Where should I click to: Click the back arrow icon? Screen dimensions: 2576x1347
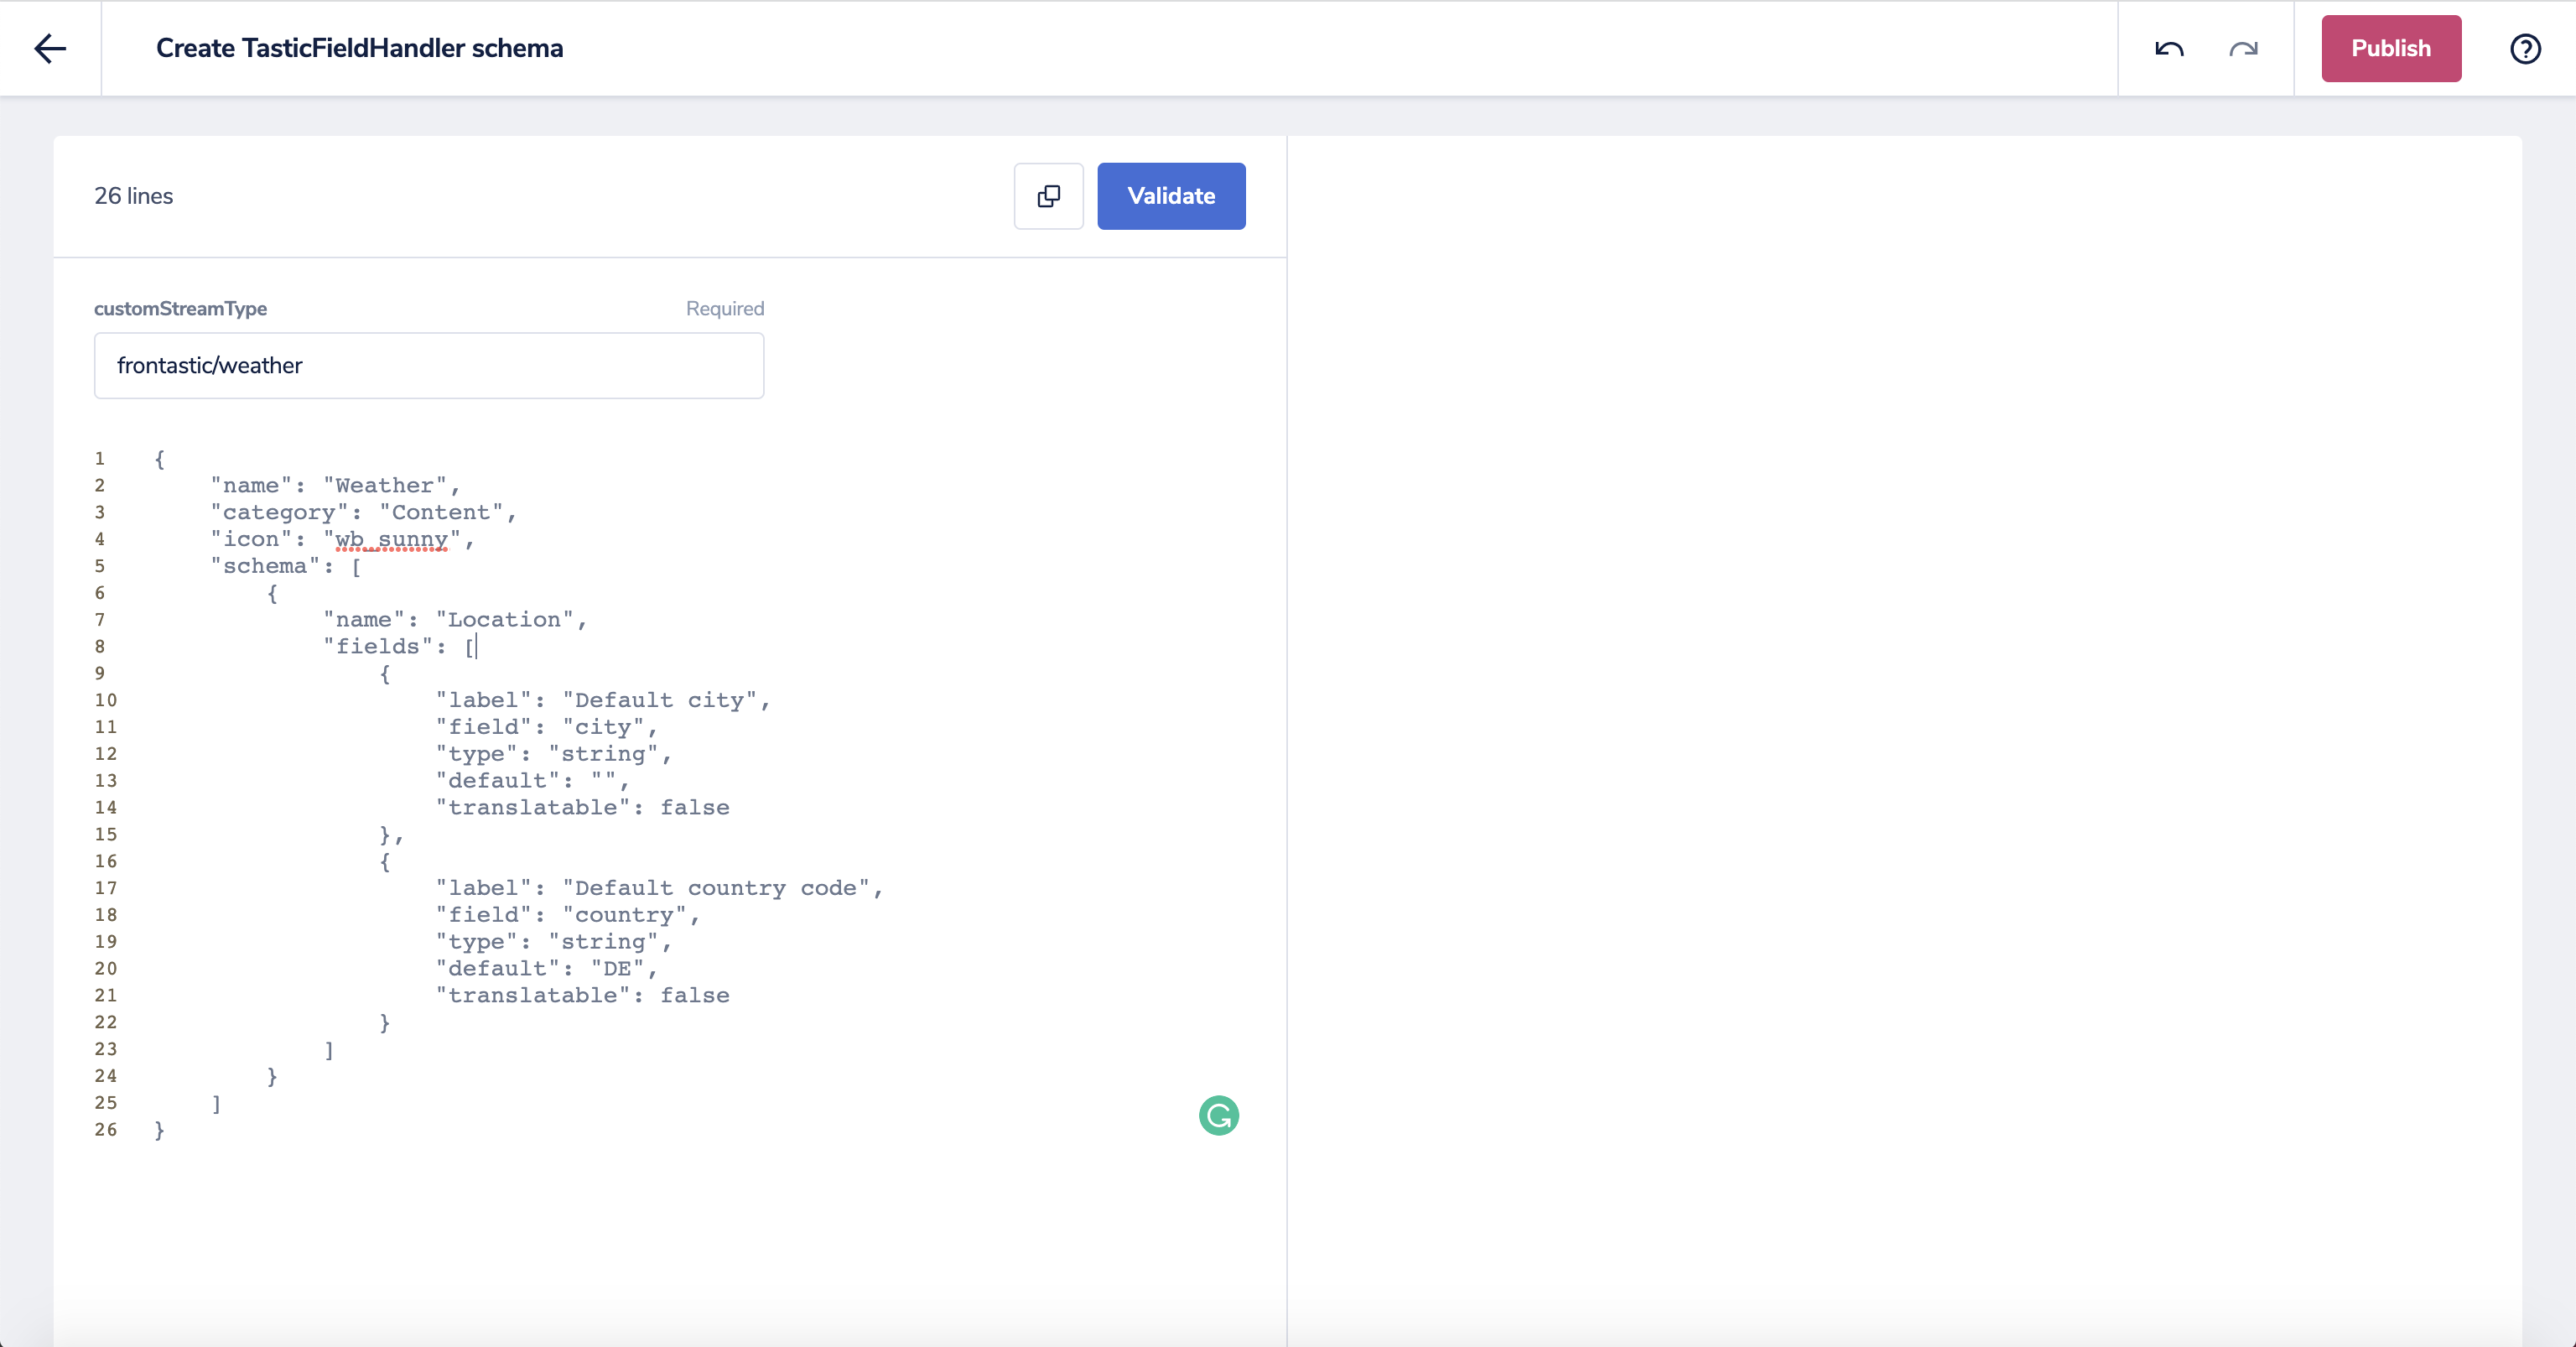pos(50,48)
